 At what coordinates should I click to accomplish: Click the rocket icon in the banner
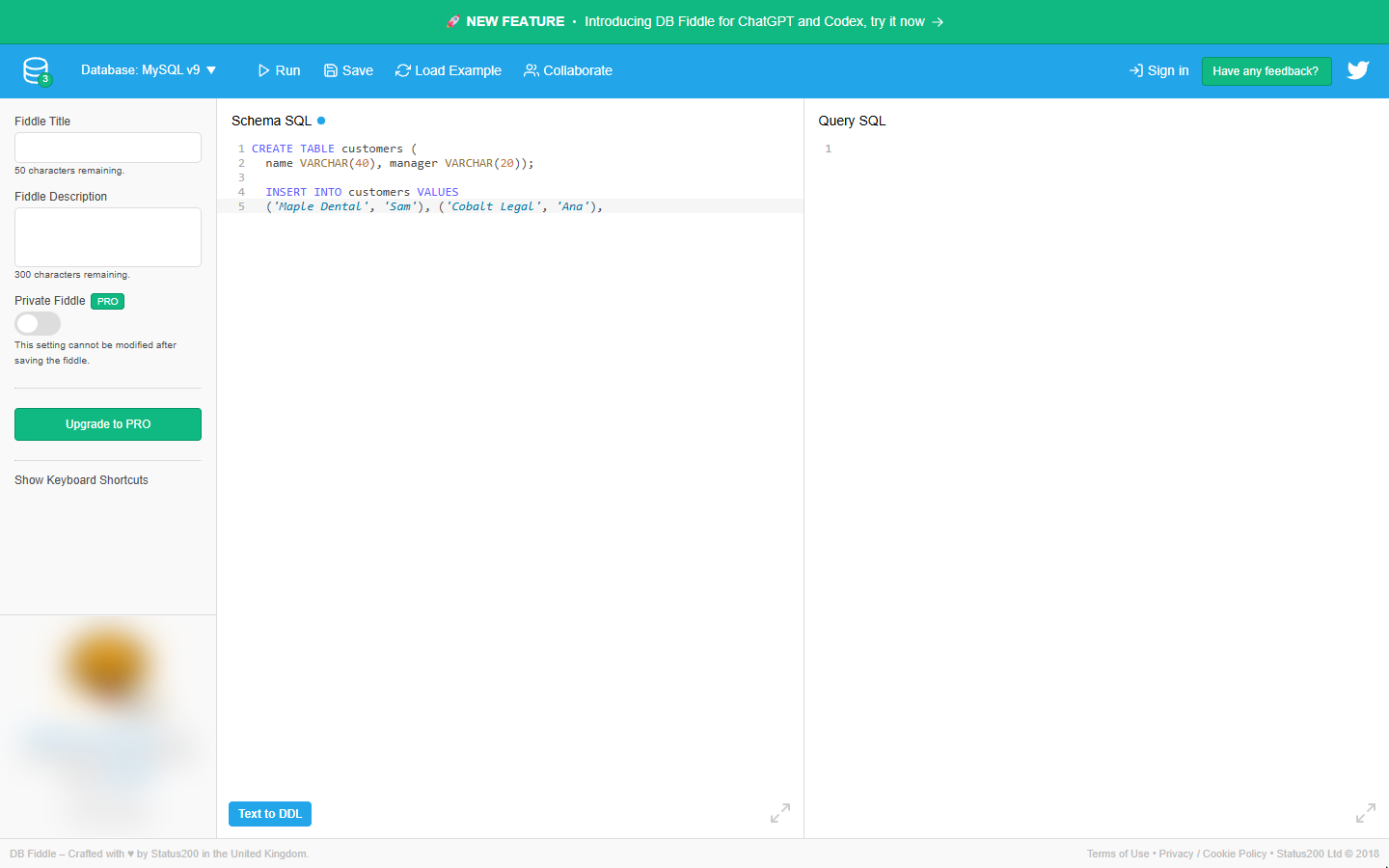[x=453, y=21]
